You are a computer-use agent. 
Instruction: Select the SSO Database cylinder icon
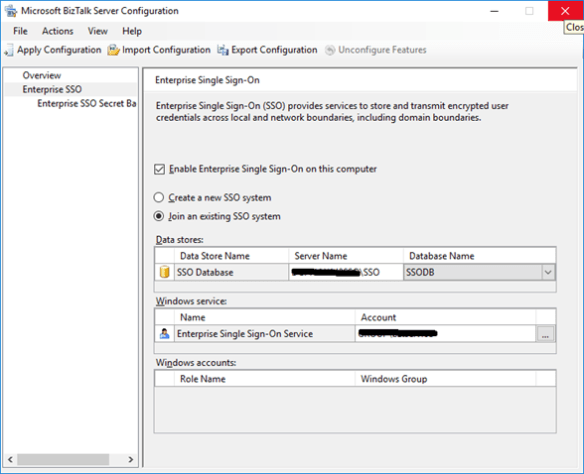point(164,272)
